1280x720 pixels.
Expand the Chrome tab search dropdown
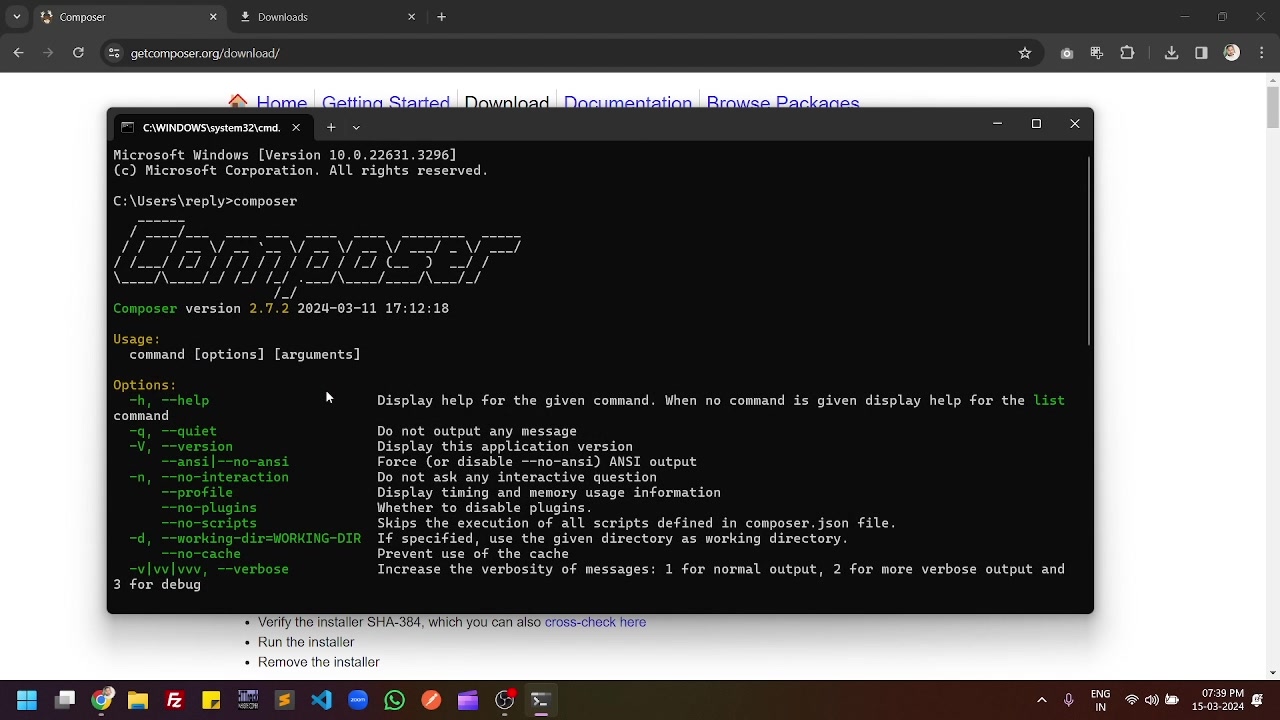[16, 17]
